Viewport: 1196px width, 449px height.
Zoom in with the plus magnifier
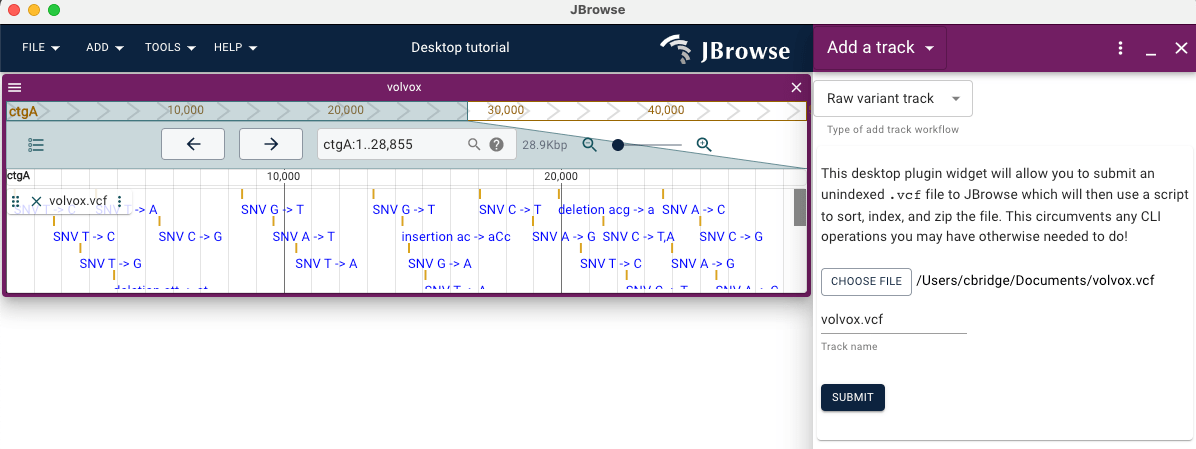pos(704,144)
